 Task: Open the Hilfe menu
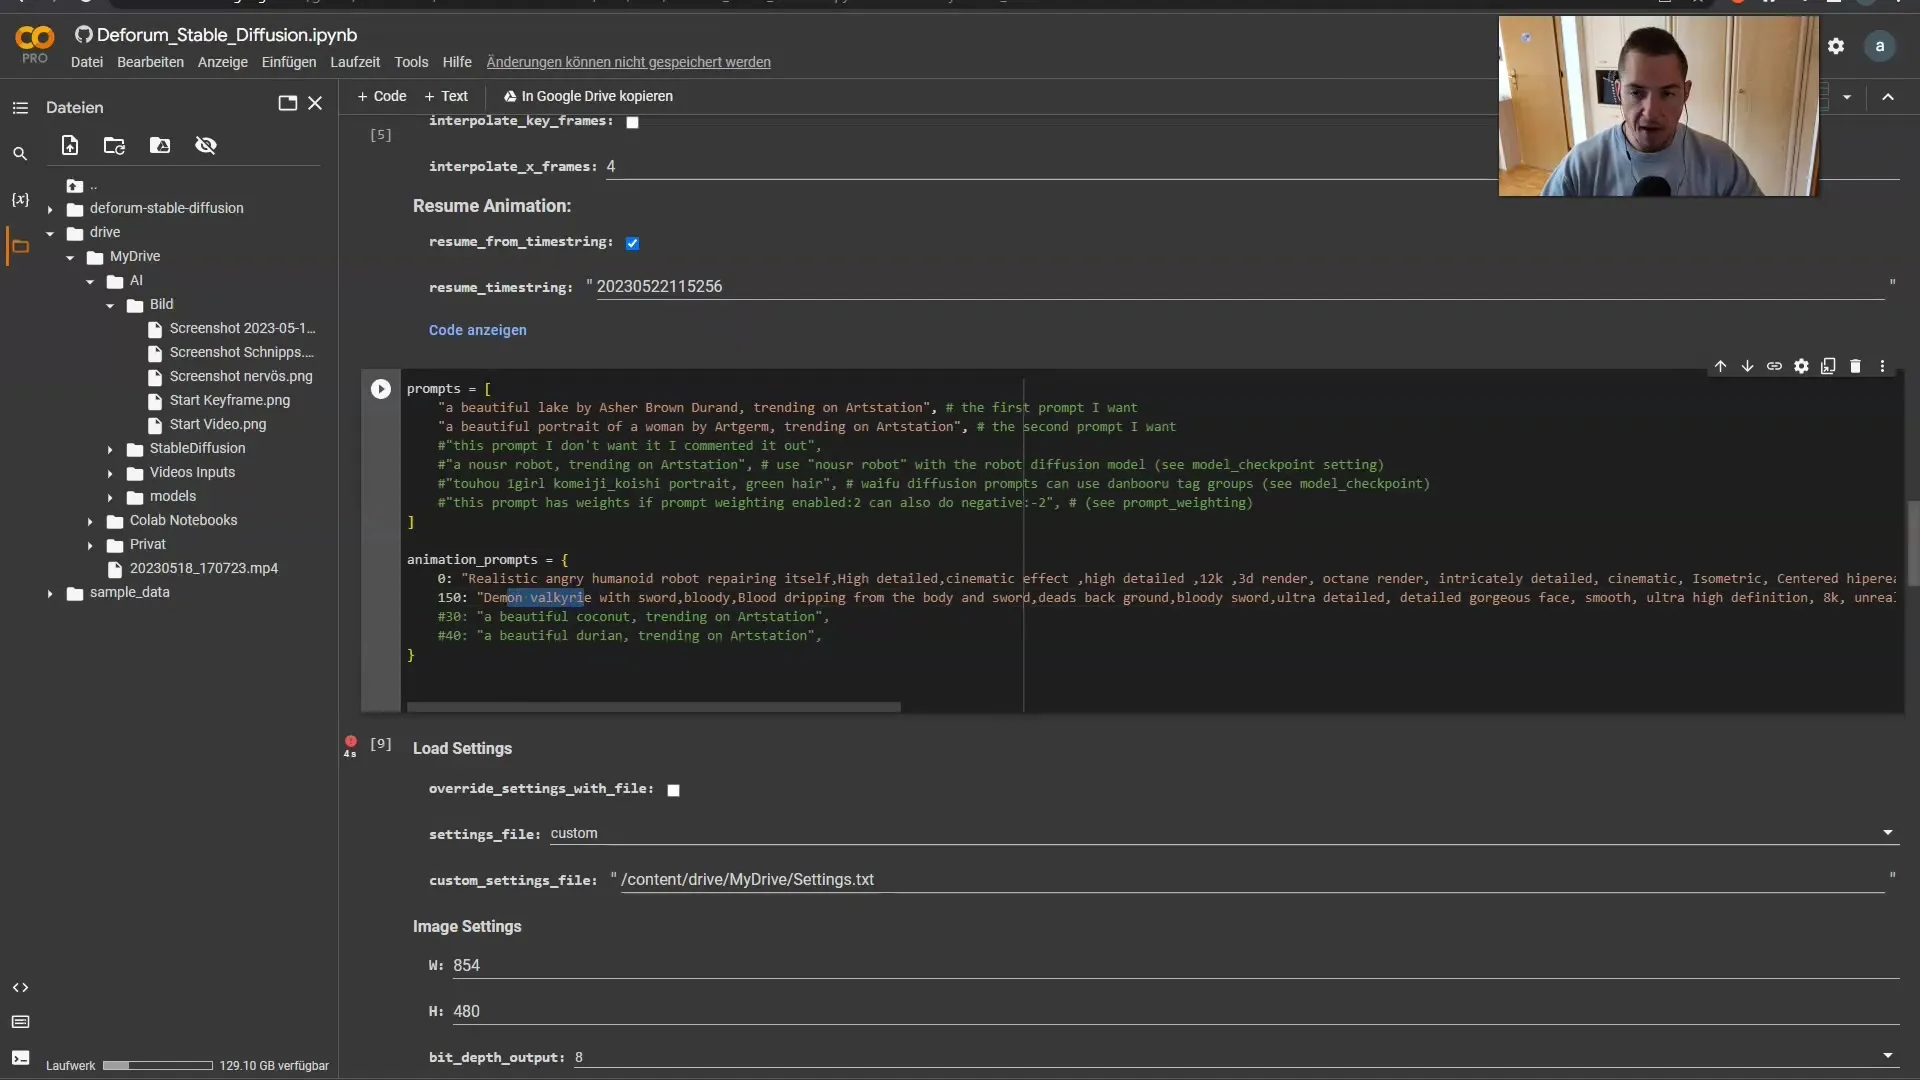(x=457, y=62)
